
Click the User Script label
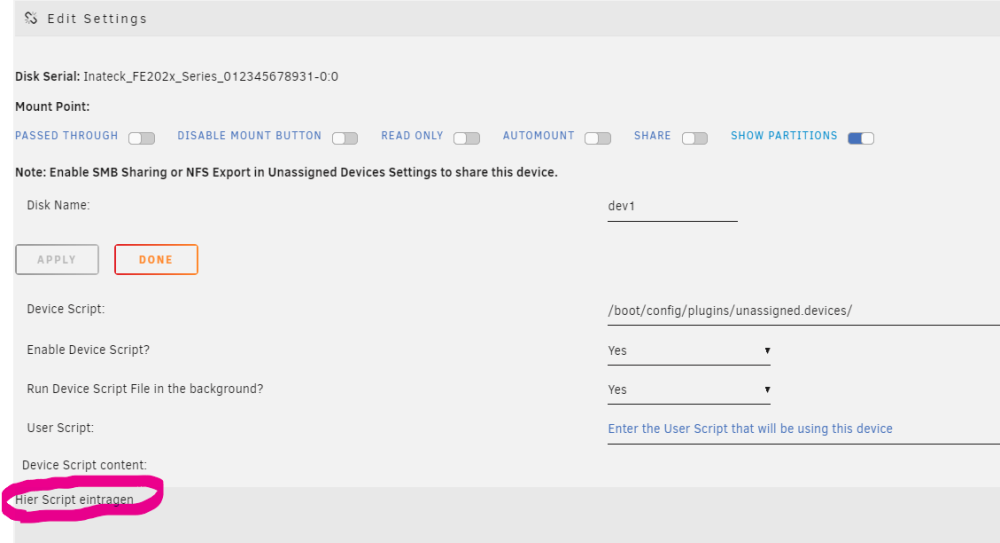coord(60,428)
